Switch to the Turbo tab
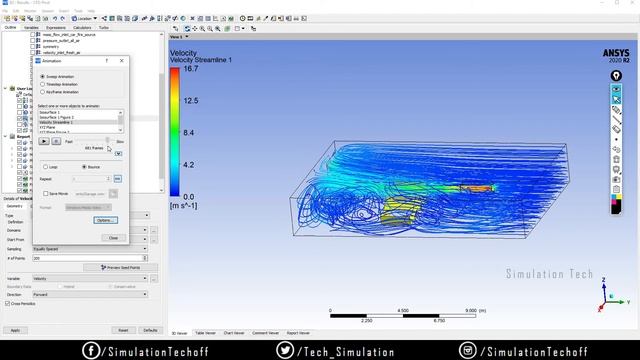This screenshot has width=640, height=360. pyautogui.click(x=104, y=27)
